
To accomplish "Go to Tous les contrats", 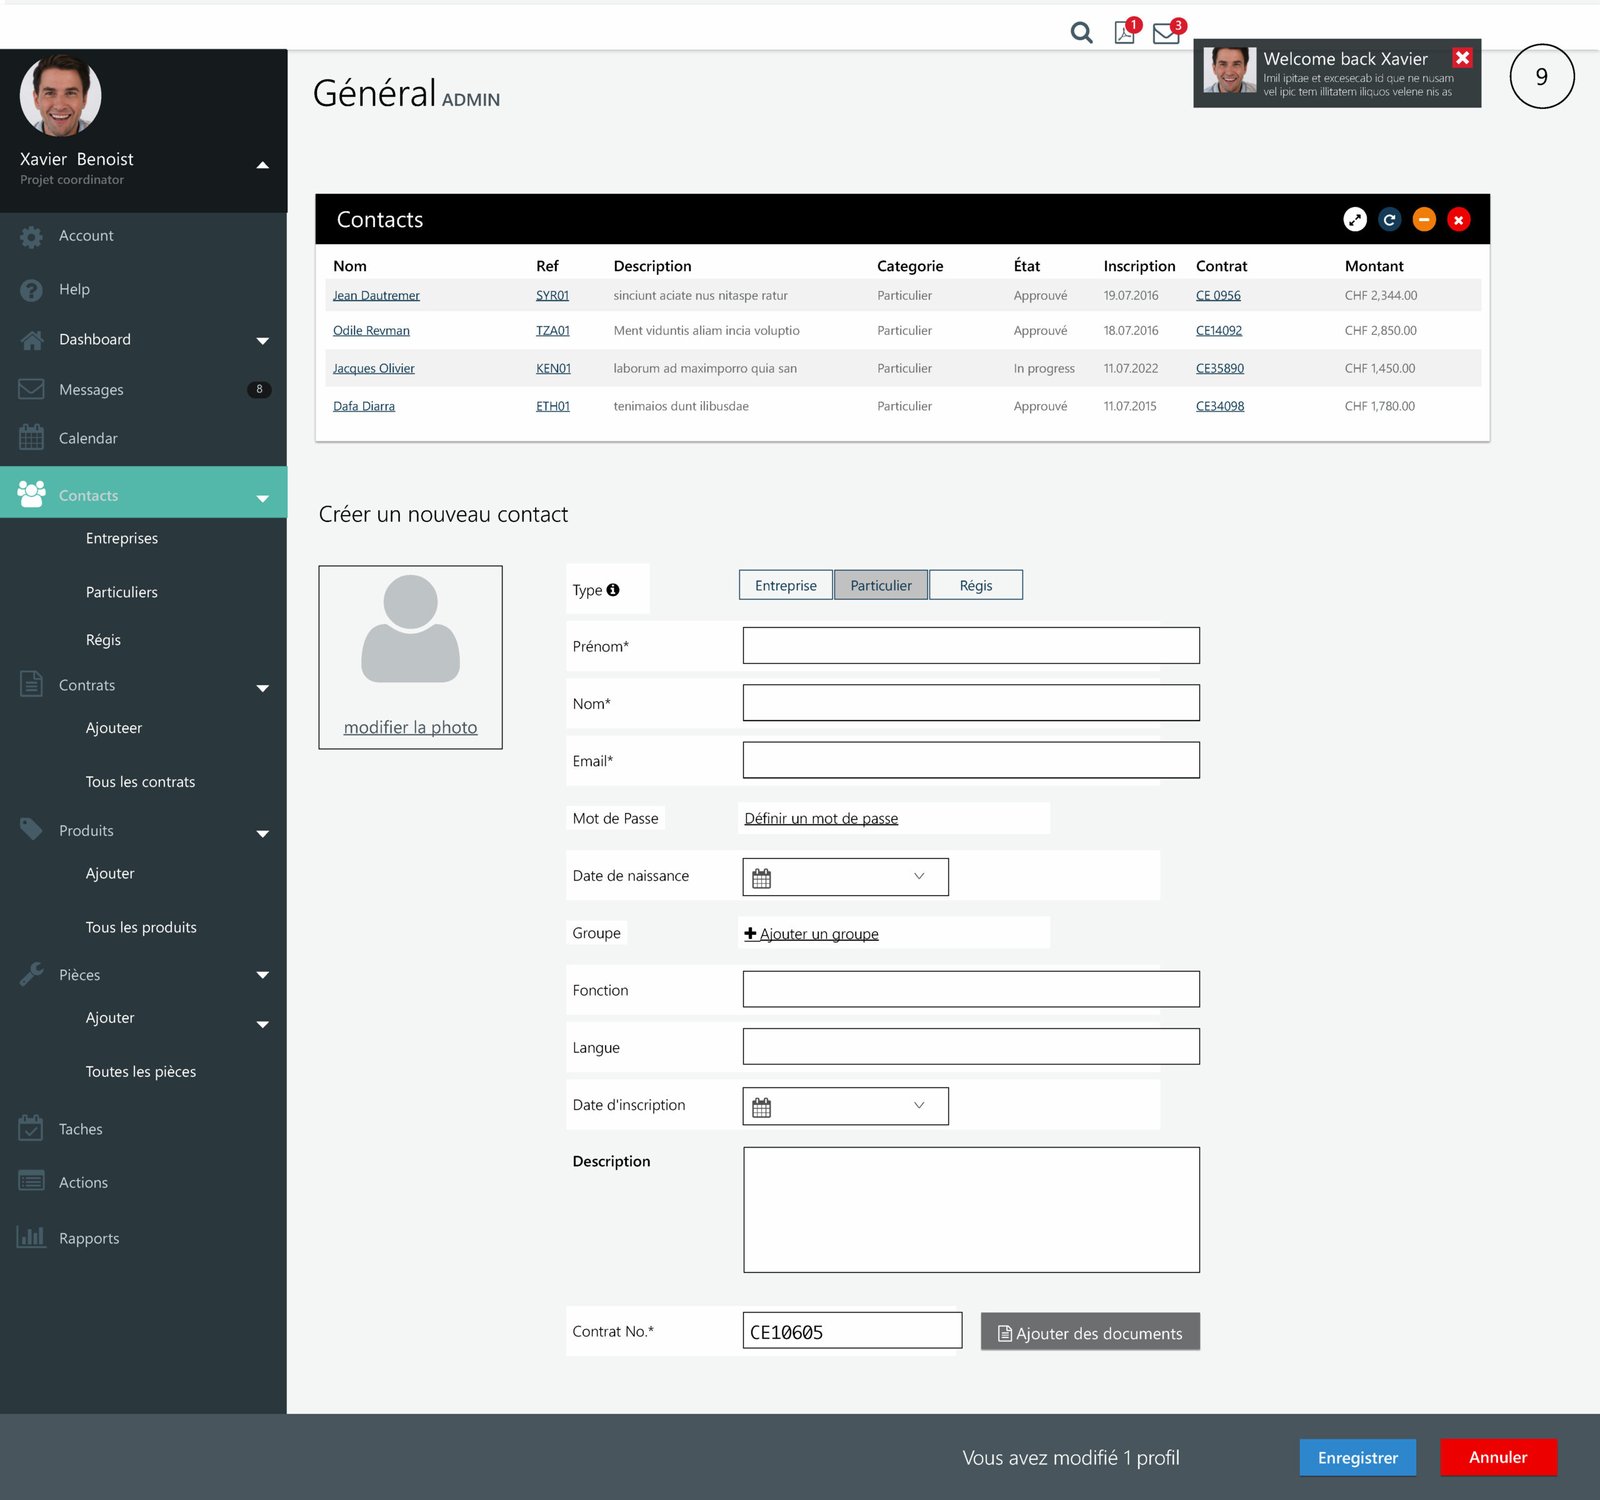I will (x=140, y=782).
